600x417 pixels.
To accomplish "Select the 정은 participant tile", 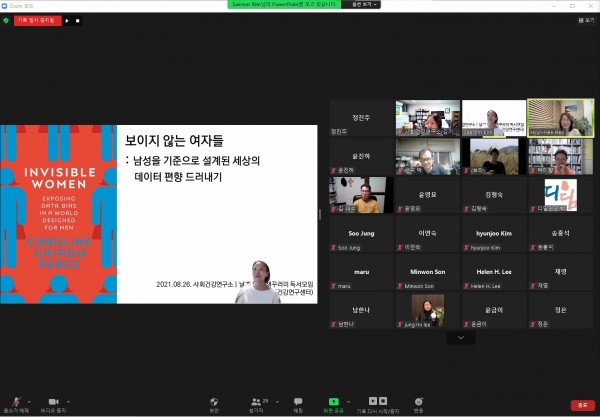I will click(561, 311).
